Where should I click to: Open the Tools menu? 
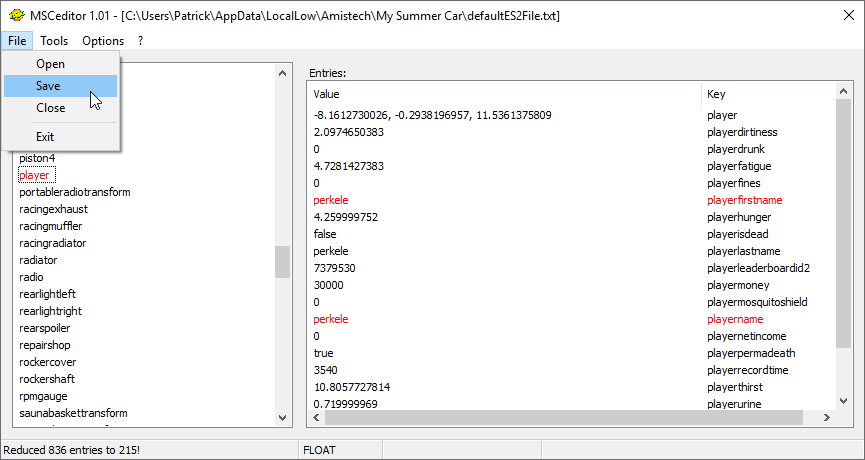coord(54,41)
